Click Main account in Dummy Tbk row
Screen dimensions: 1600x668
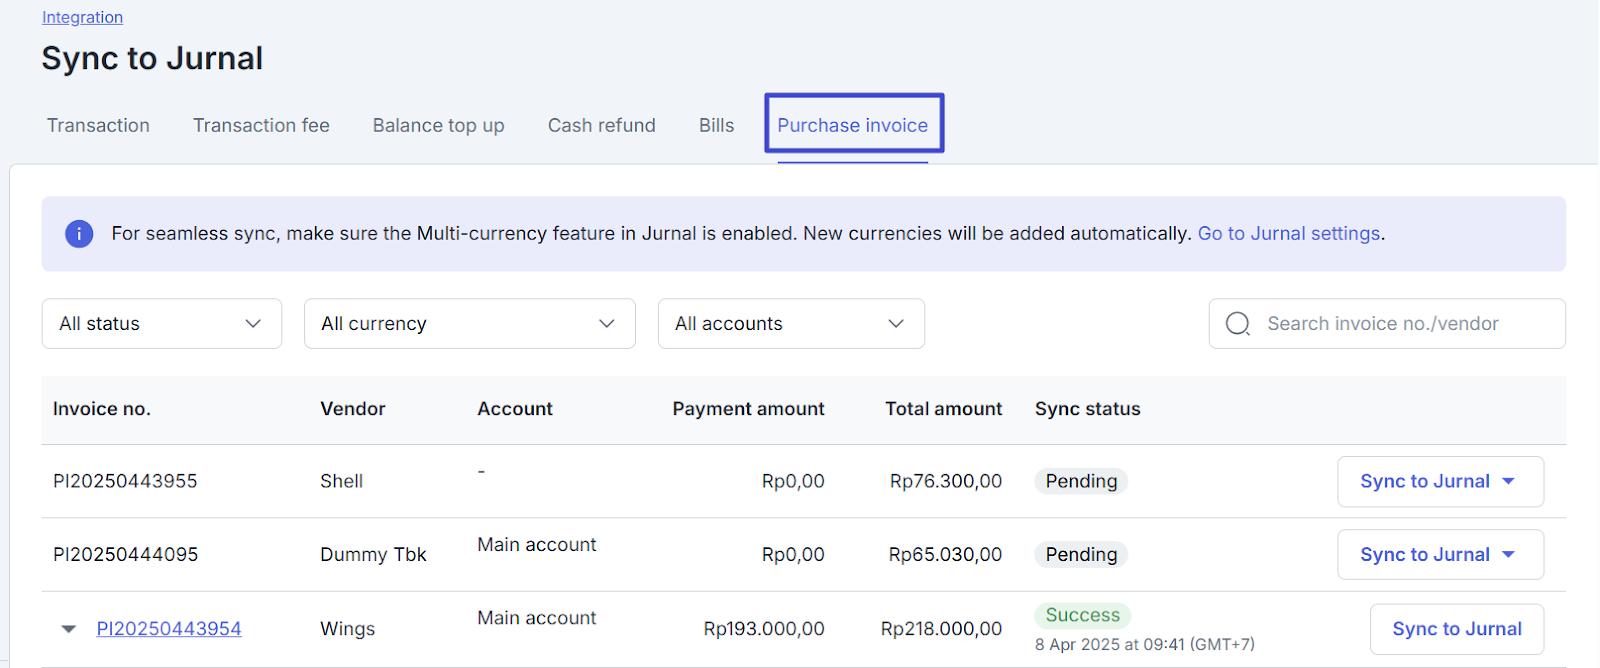point(537,545)
